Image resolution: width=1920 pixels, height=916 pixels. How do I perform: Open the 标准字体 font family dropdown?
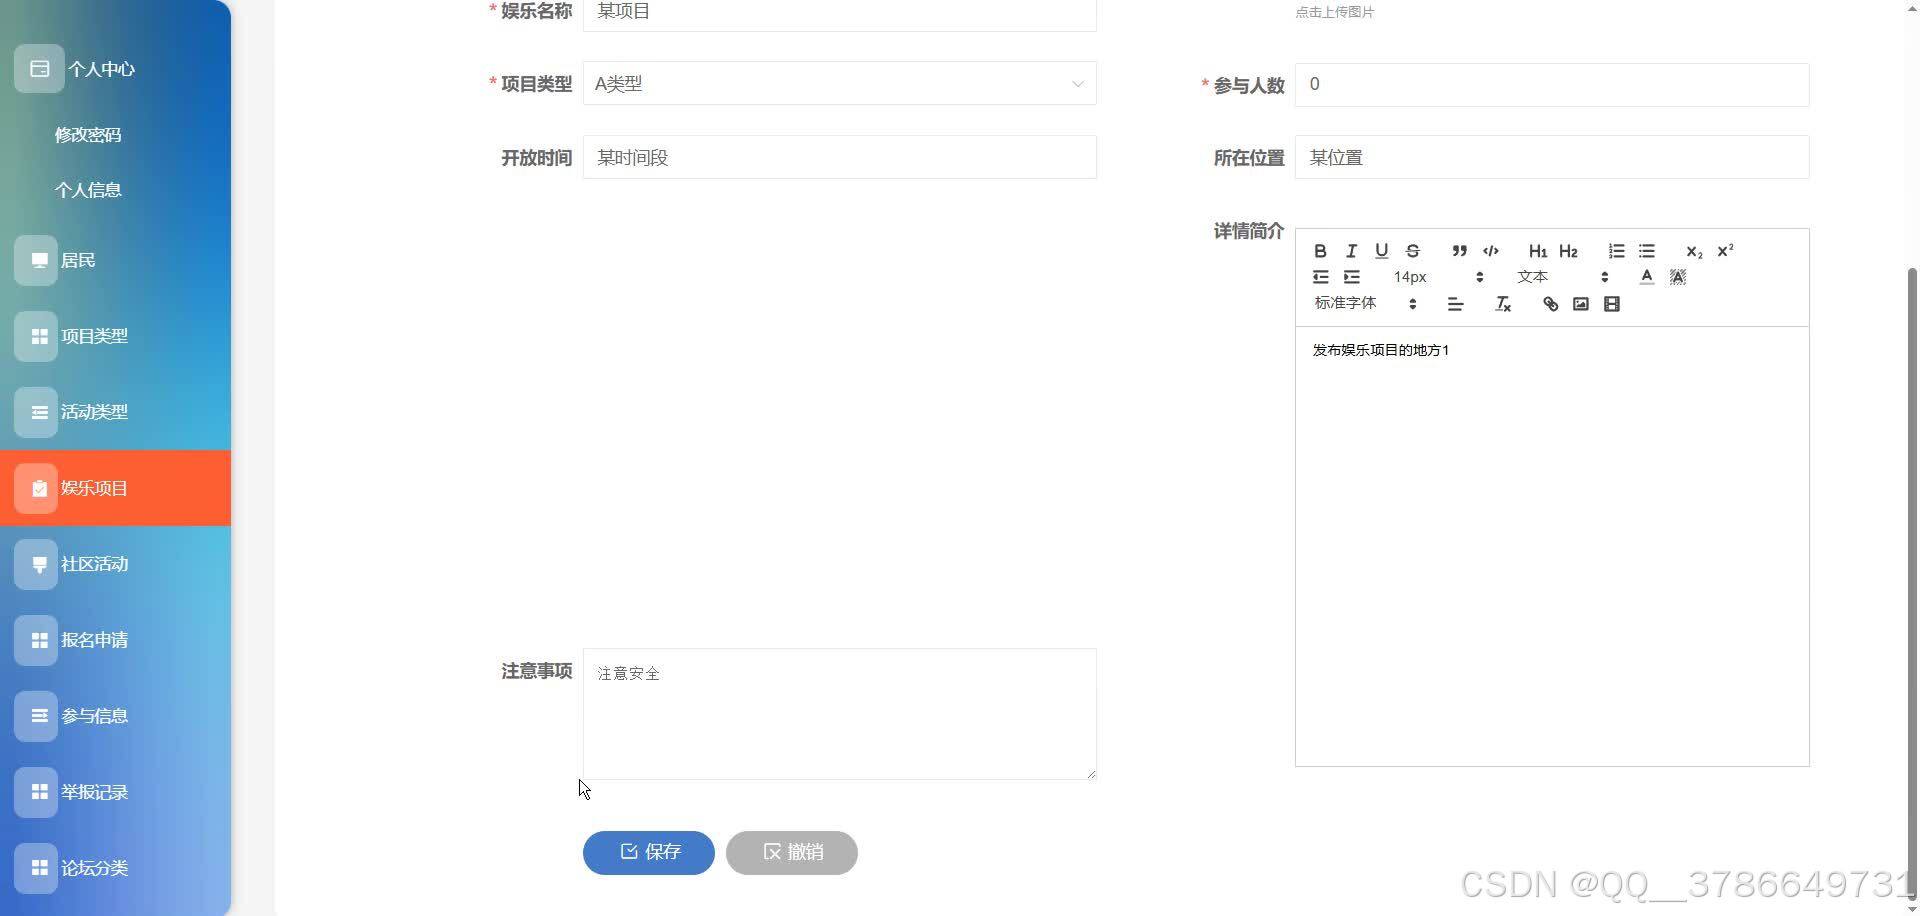click(1345, 302)
